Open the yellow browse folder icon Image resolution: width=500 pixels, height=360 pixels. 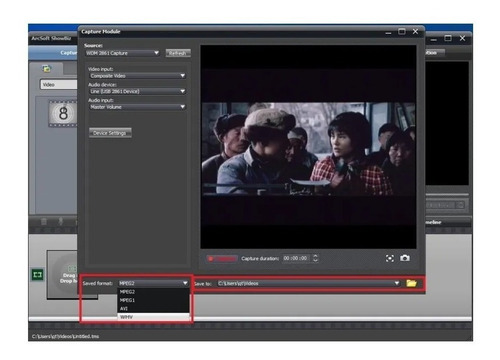[412, 283]
